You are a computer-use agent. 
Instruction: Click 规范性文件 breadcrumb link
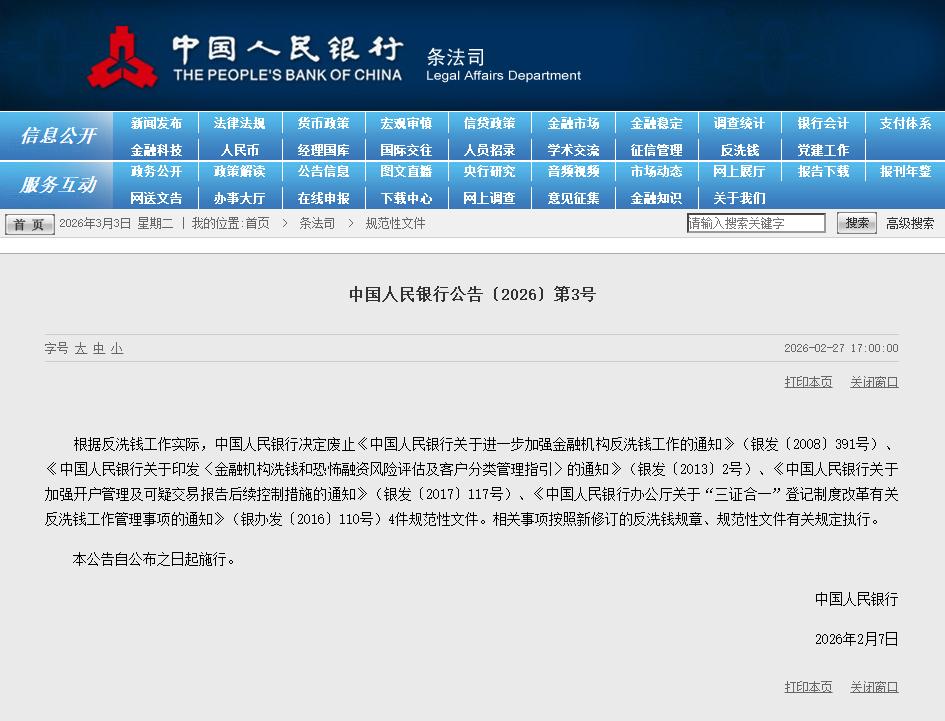[395, 223]
